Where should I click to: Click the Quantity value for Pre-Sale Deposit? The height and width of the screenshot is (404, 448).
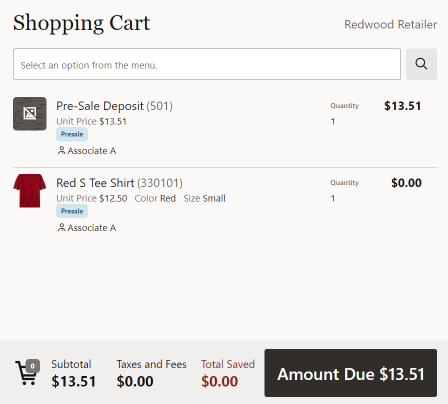coord(333,121)
